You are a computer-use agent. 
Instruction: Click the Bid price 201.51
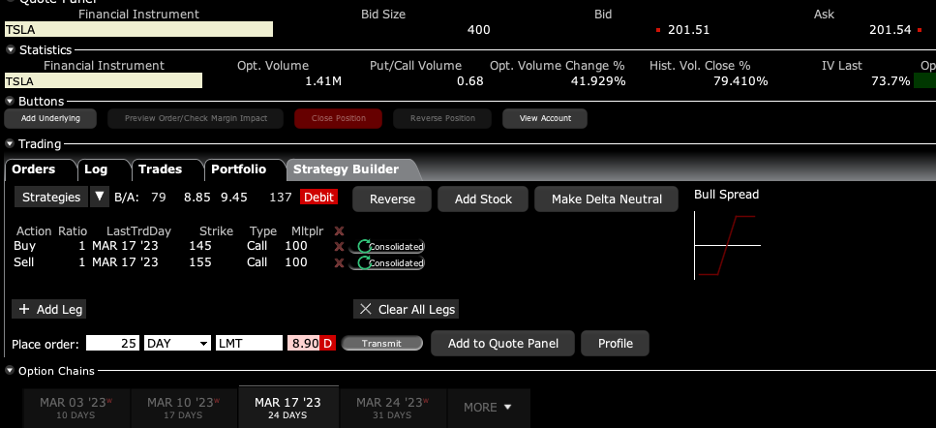pos(689,29)
